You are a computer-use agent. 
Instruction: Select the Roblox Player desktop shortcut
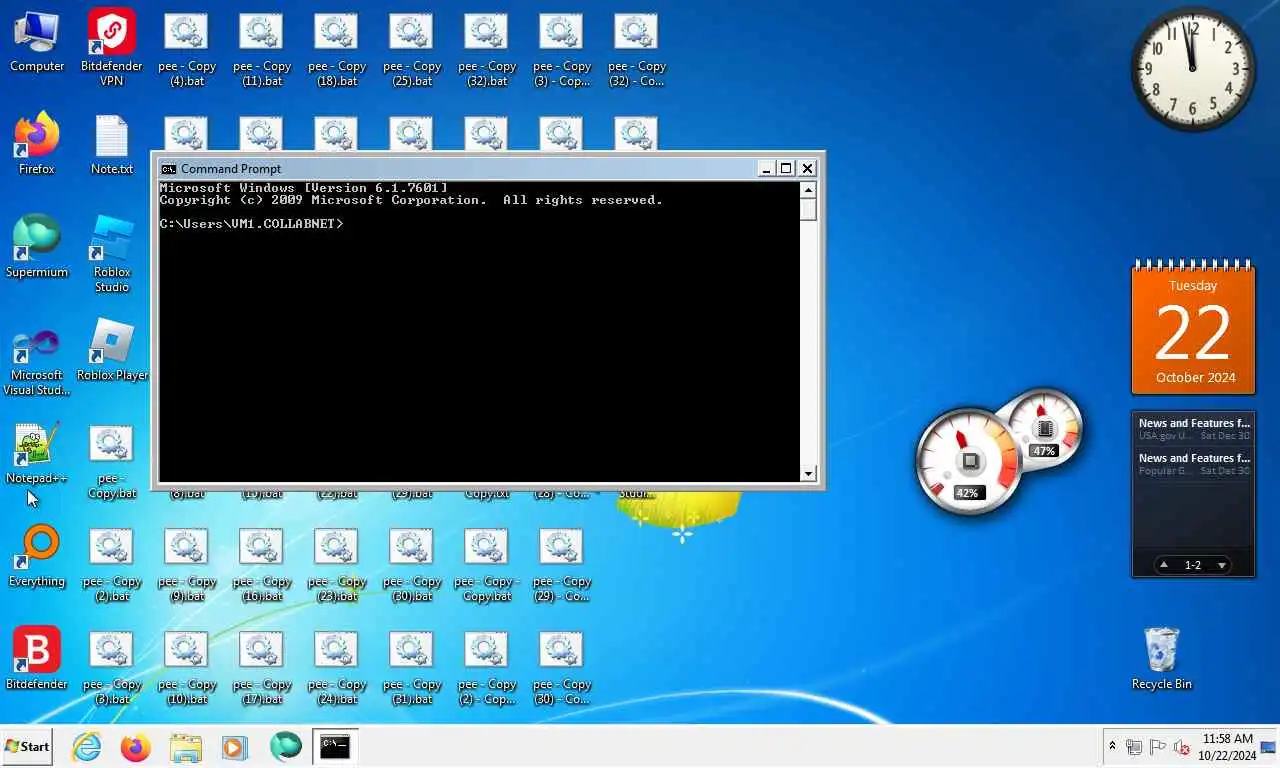coord(112,350)
